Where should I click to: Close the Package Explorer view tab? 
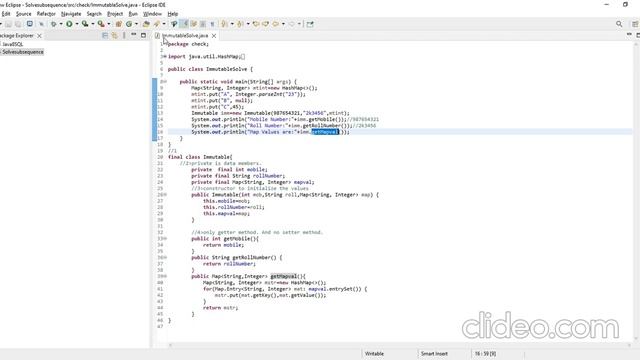click(x=39, y=36)
